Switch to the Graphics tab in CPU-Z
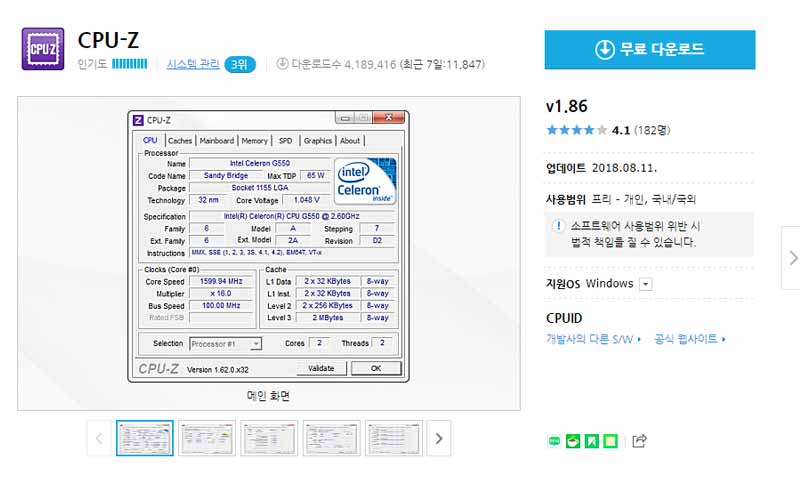The width and height of the screenshot is (800, 498). click(x=318, y=141)
